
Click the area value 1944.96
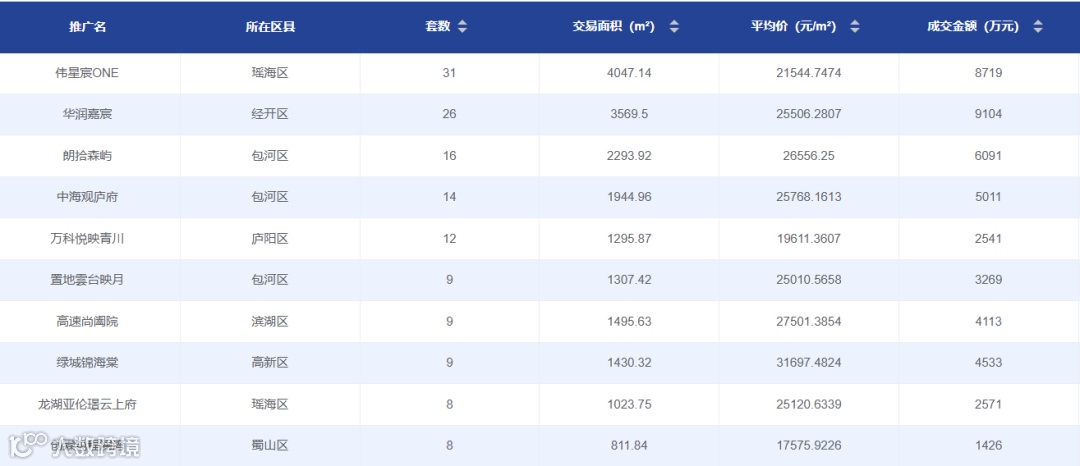coord(629,197)
